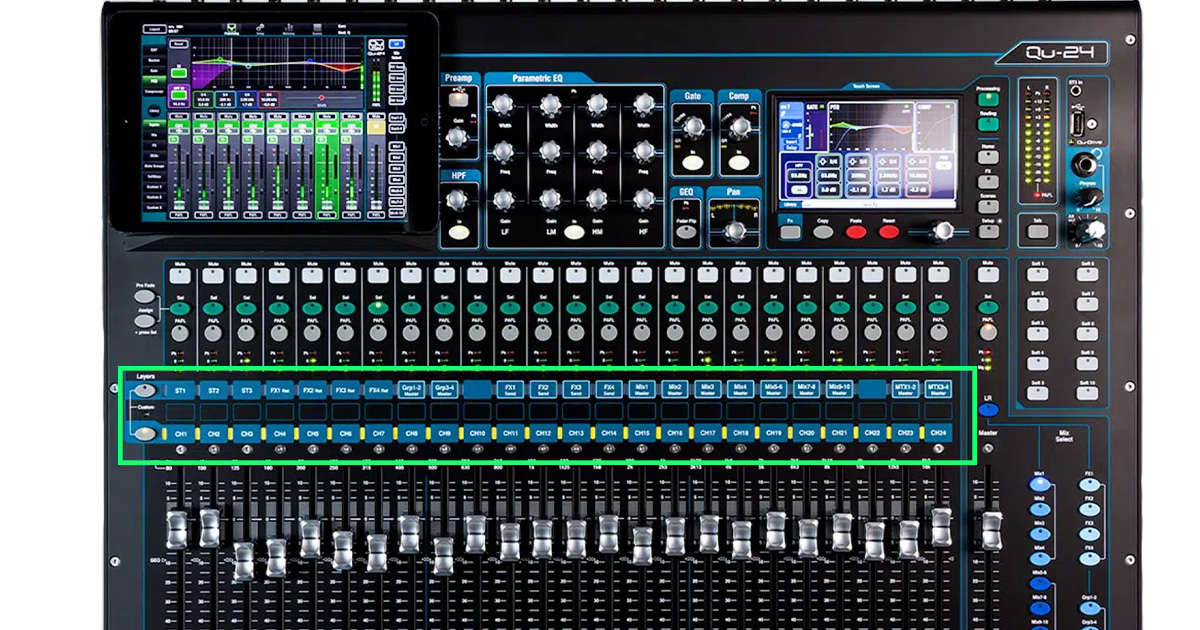Click the Assign button
The height and width of the screenshot is (630, 1200).
pyautogui.click(x=145, y=322)
